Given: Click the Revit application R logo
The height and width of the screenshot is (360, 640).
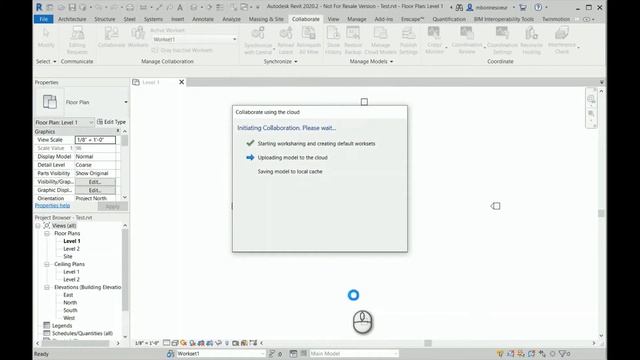Looking at the screenshot, I should coord(39,7).
